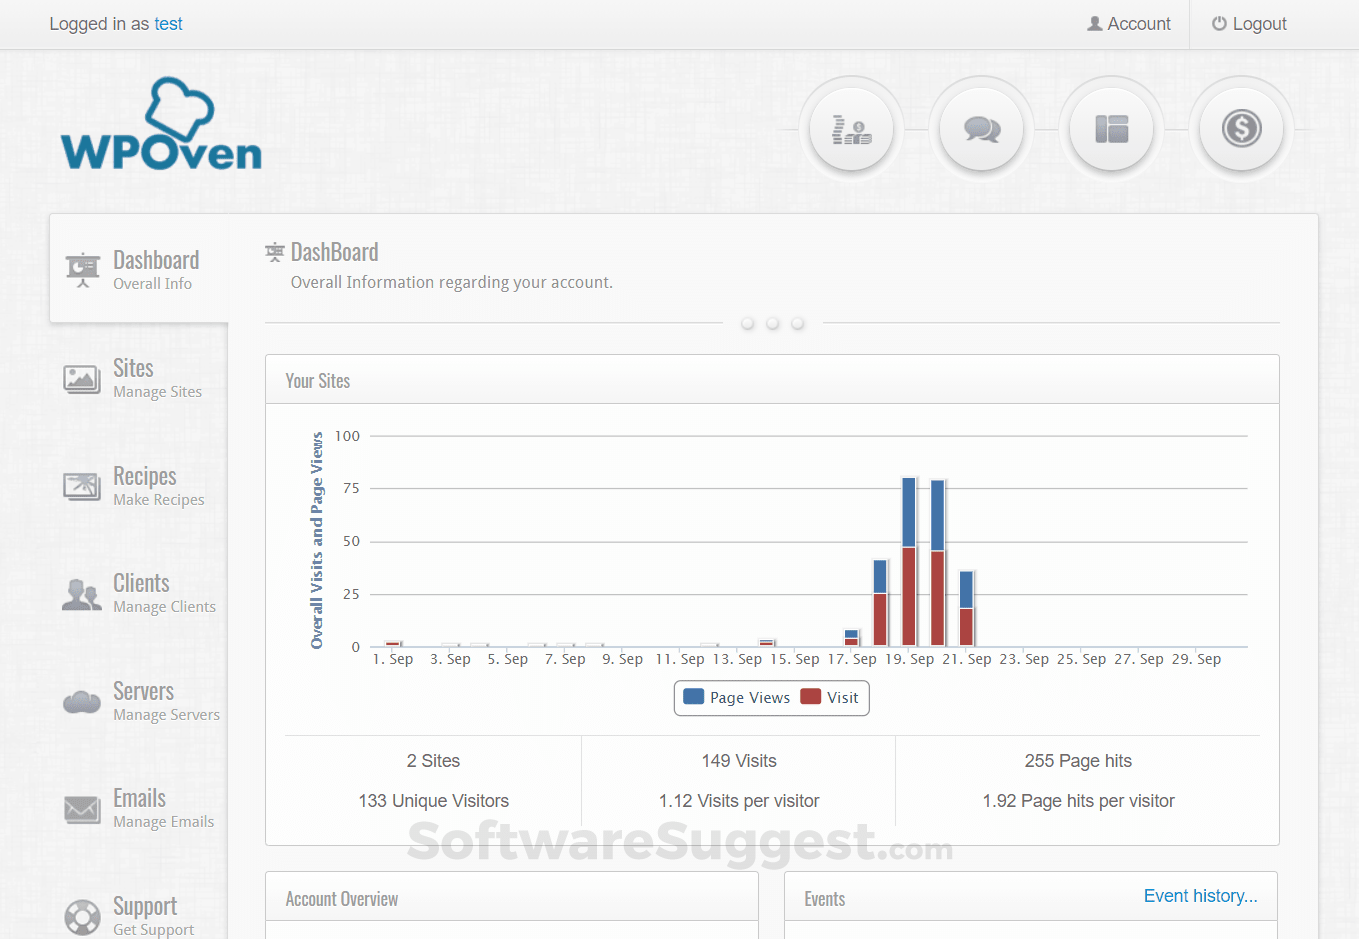Click the WPOven logo
The image size is (1359, 939).
[161, 124]
